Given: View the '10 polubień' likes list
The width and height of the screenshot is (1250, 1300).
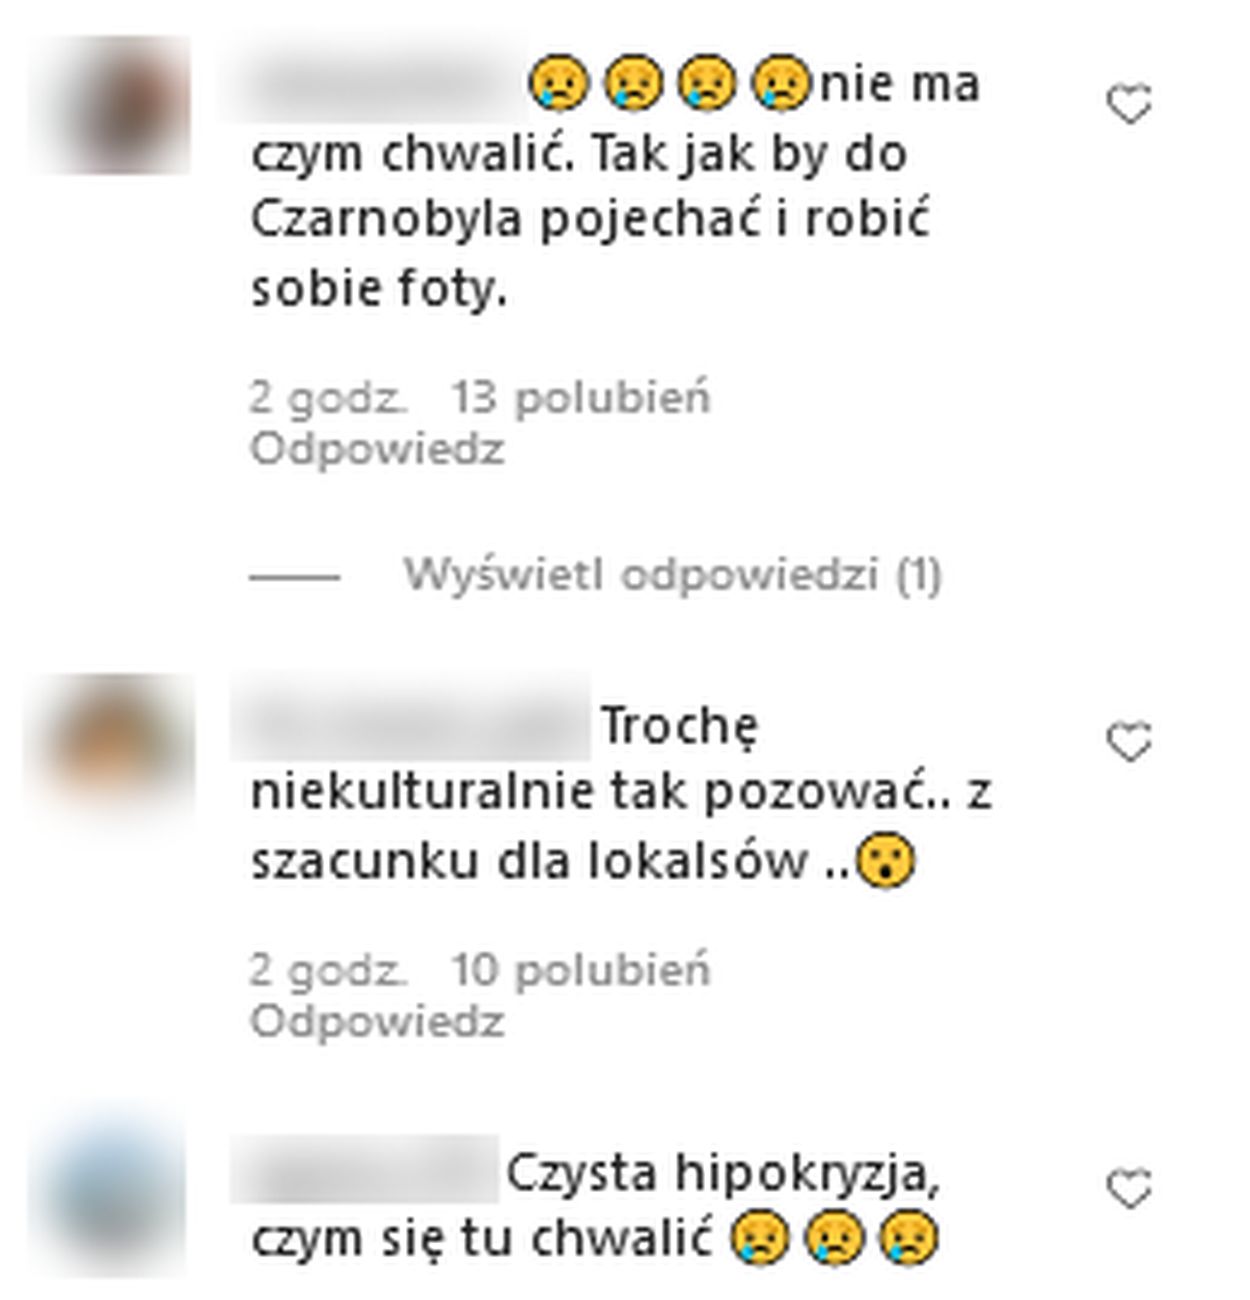Looking at the screenshot, I should point(580,970).
